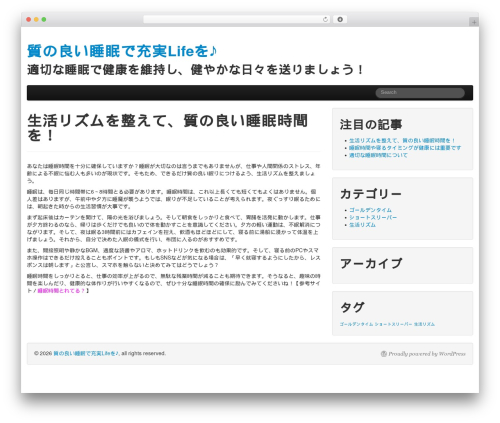Click the 注目の記事 widget heading
The image size is (500, 423).
[x=371, y=125]
